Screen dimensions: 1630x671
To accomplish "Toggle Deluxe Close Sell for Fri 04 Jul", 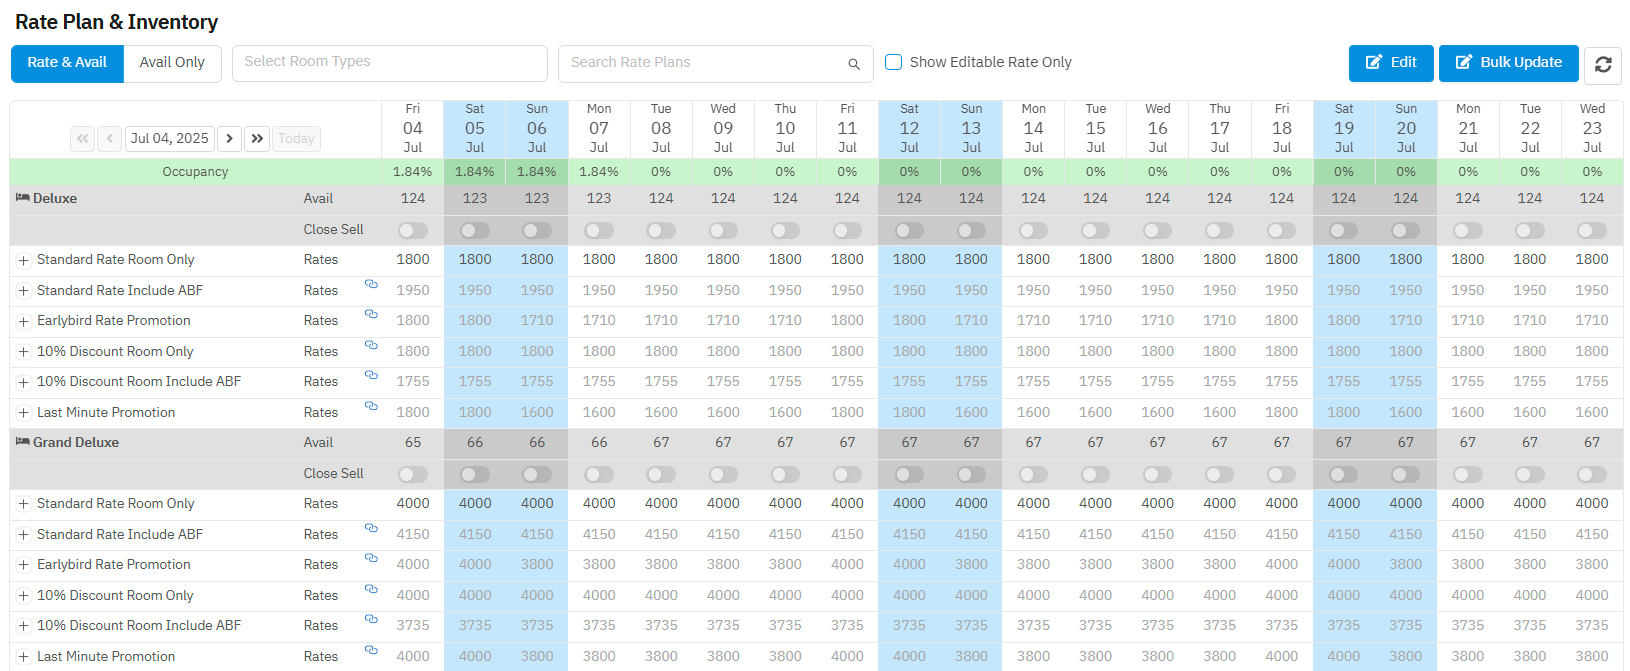I will pos(413,231).
